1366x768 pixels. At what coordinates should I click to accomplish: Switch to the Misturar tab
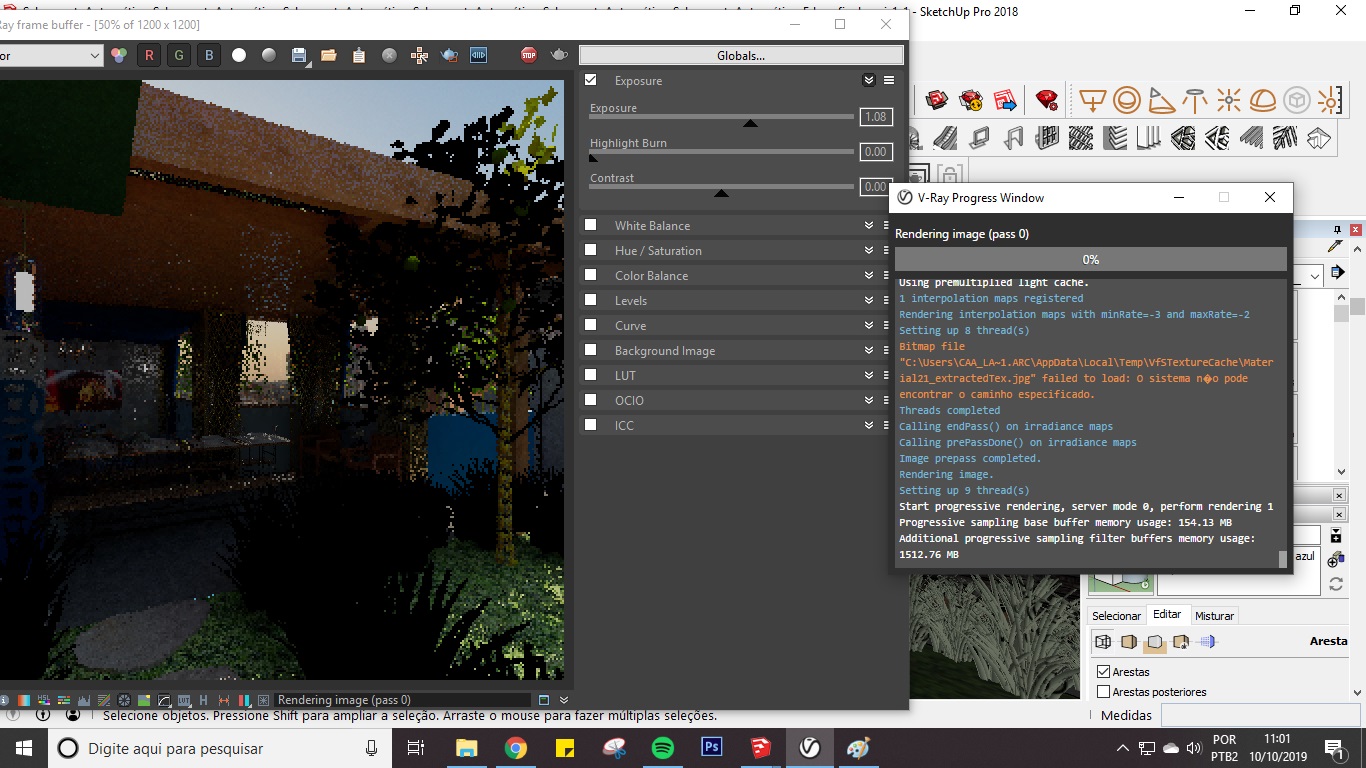[1214, 616]
